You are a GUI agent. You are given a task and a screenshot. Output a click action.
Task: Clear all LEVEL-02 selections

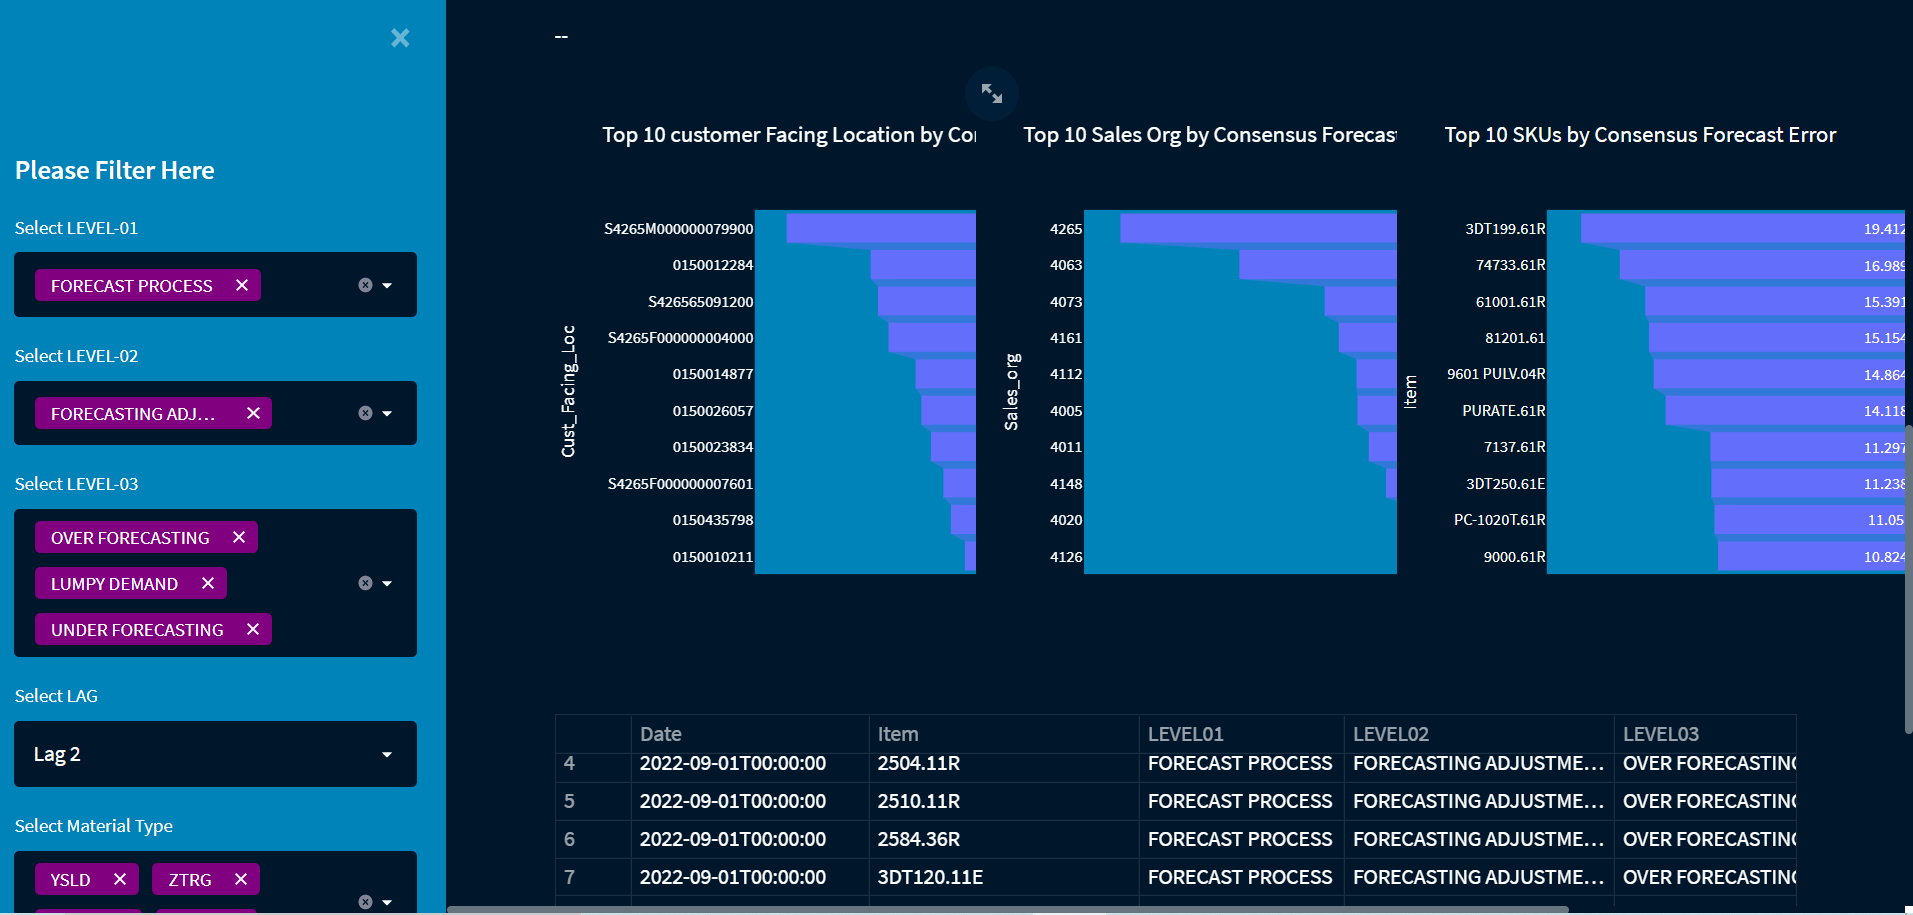(x=365, y=413)
